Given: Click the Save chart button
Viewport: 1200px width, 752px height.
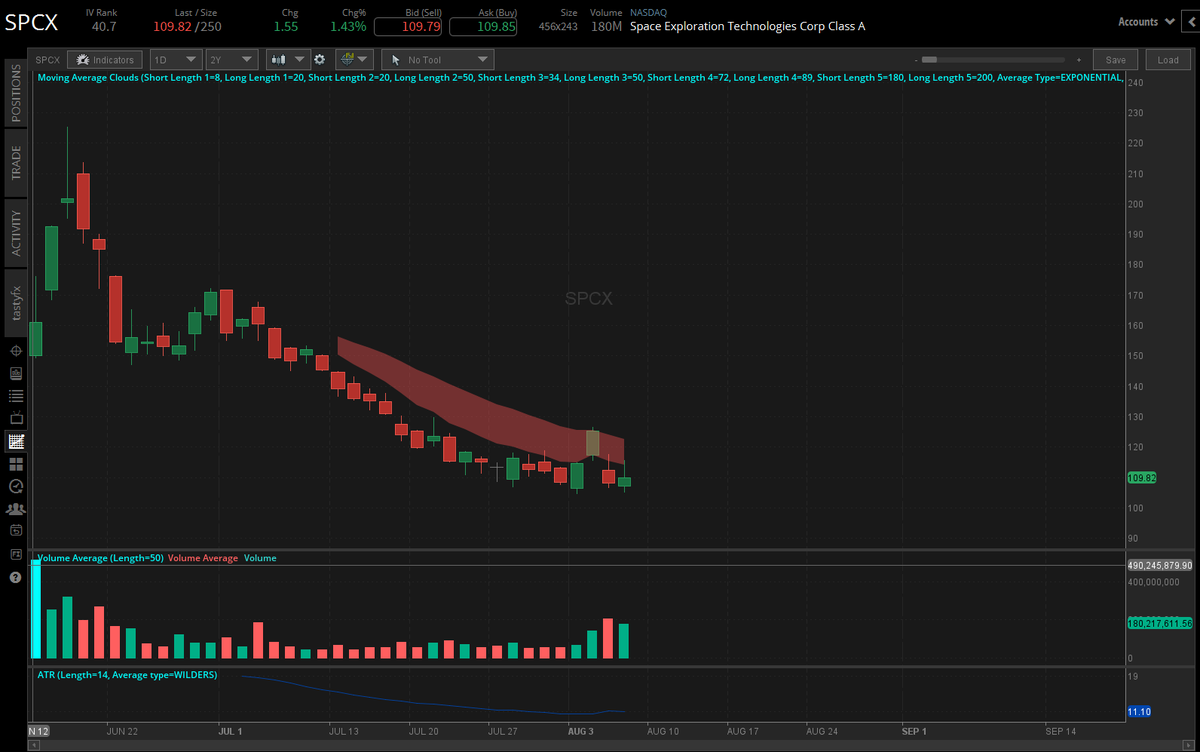Looking at the screenshot, I should pyautogui.click(x=1115, y=60).
